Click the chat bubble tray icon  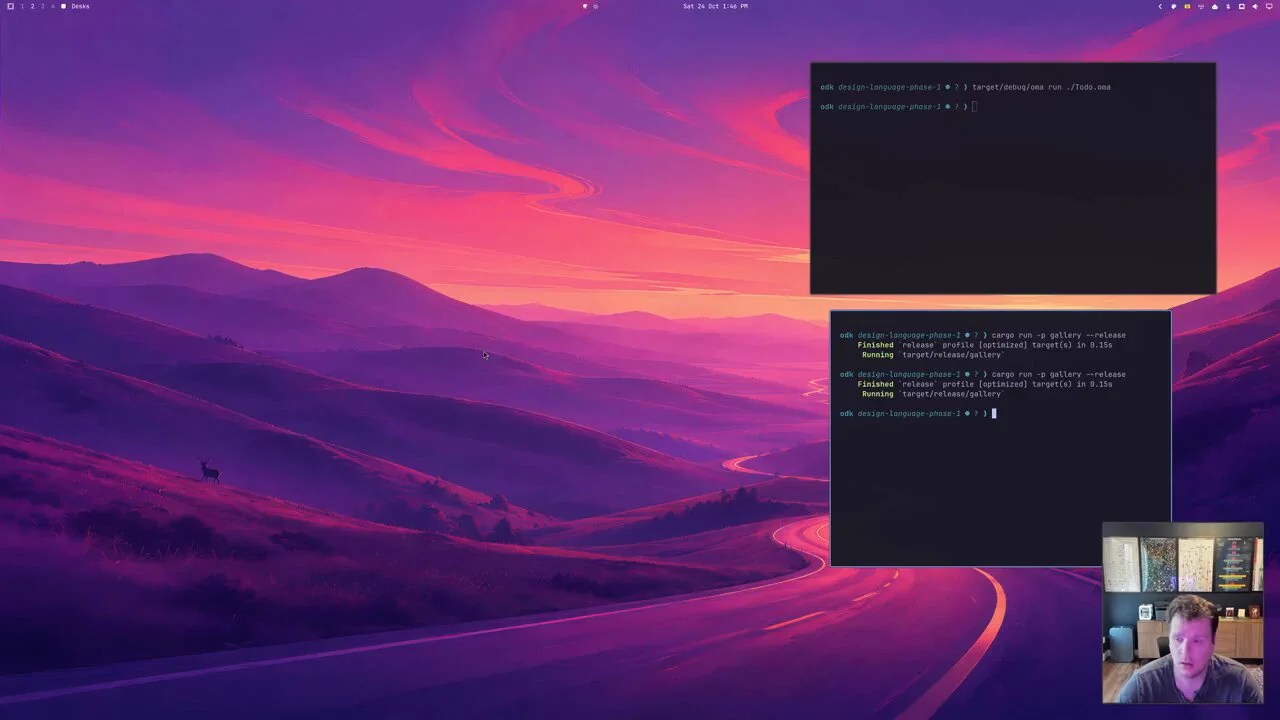(x=1174, y=6)
